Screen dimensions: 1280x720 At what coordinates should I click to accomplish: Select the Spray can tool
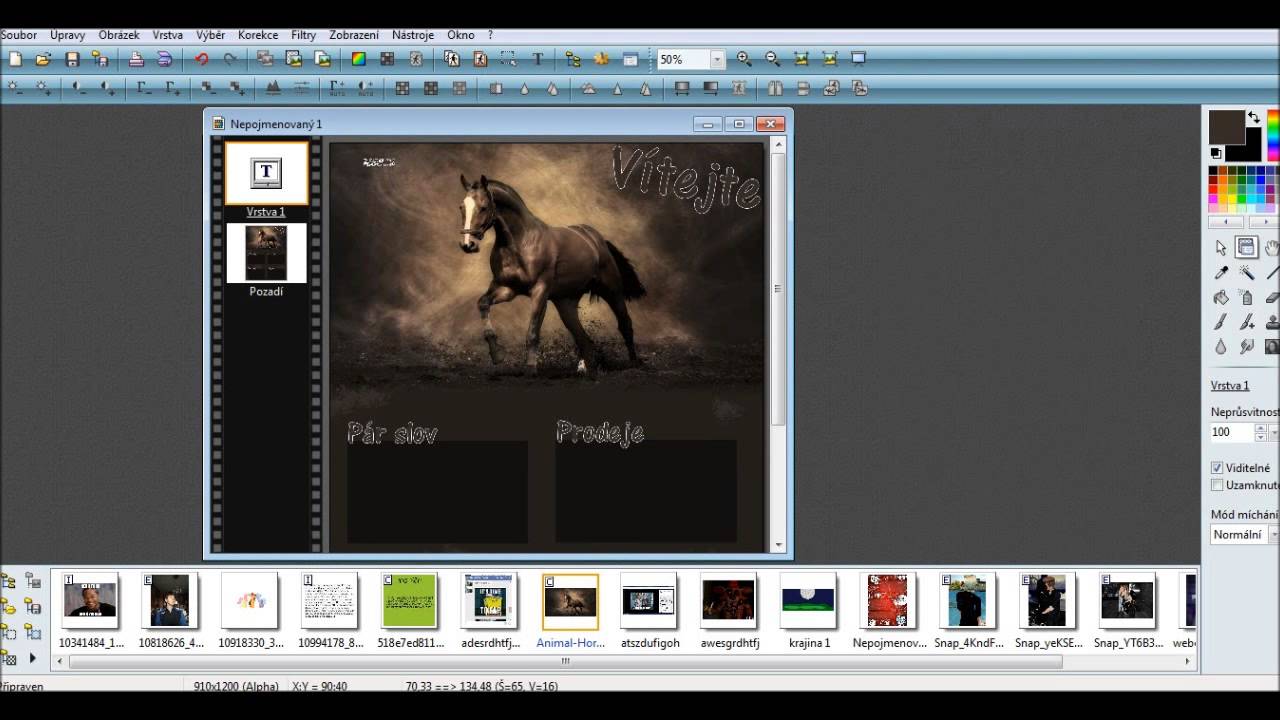pyautogui.click(x=1246, y=297)
